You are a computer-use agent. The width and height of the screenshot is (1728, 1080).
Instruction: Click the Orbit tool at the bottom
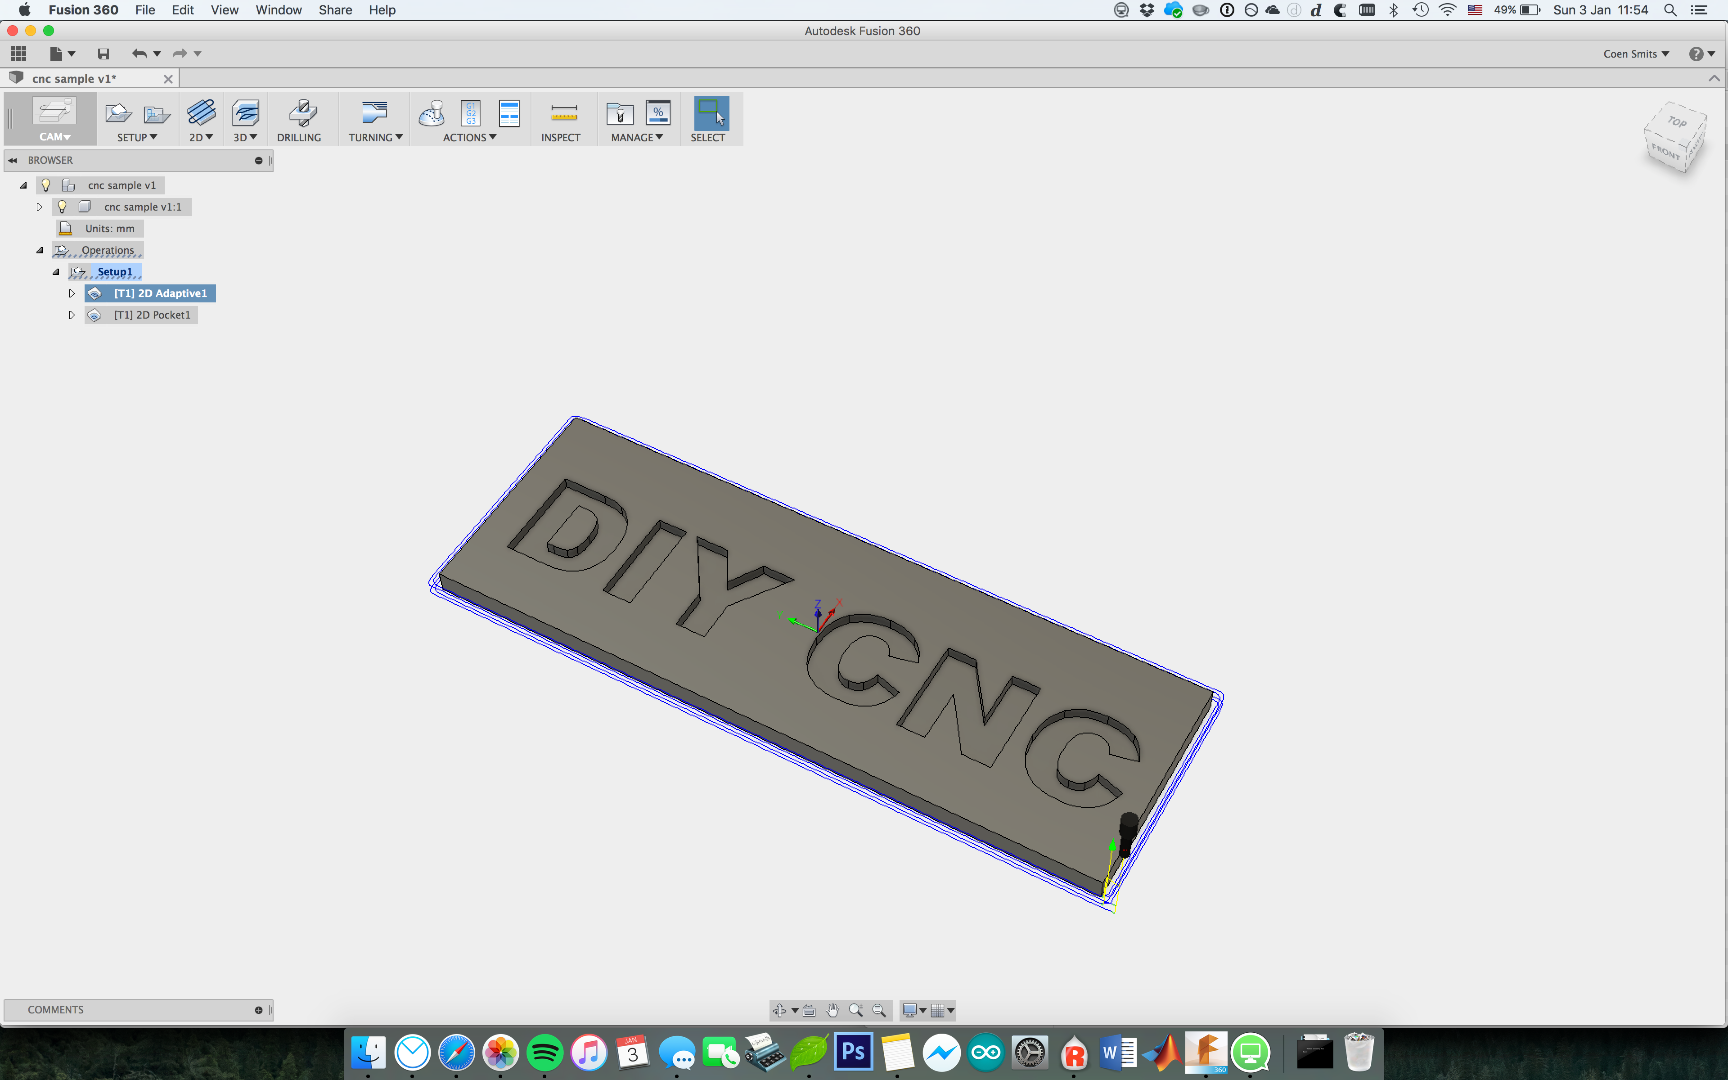click(780, 1010)
